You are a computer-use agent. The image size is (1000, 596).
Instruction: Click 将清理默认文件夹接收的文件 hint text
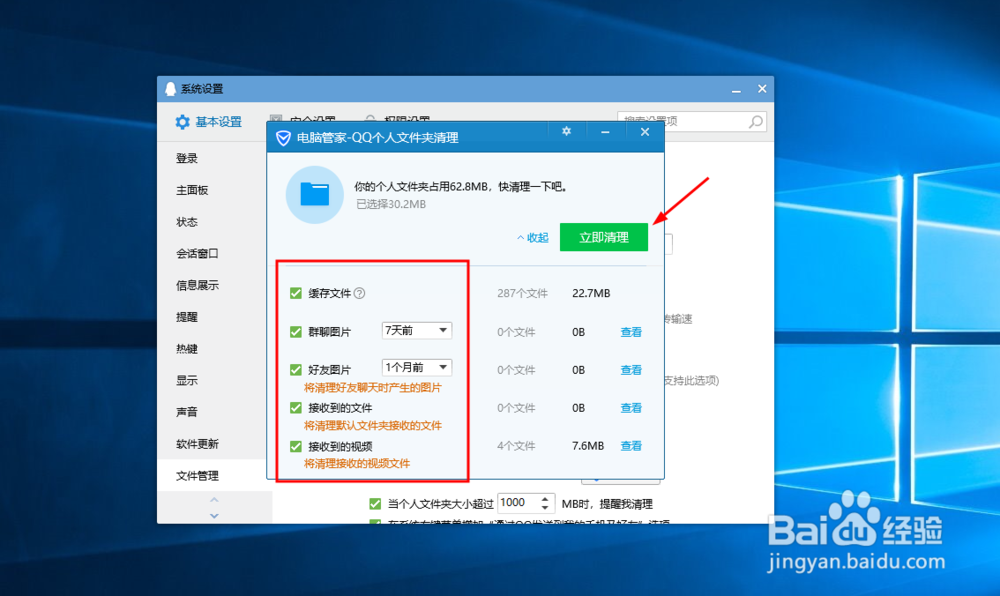[x=372, y=425]
